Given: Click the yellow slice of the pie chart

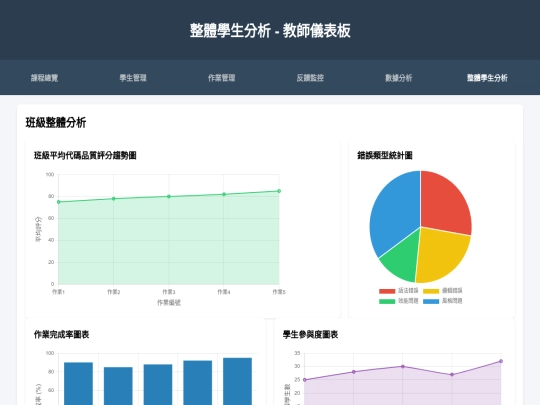Looking at the screenshot, I should (443, 255).
